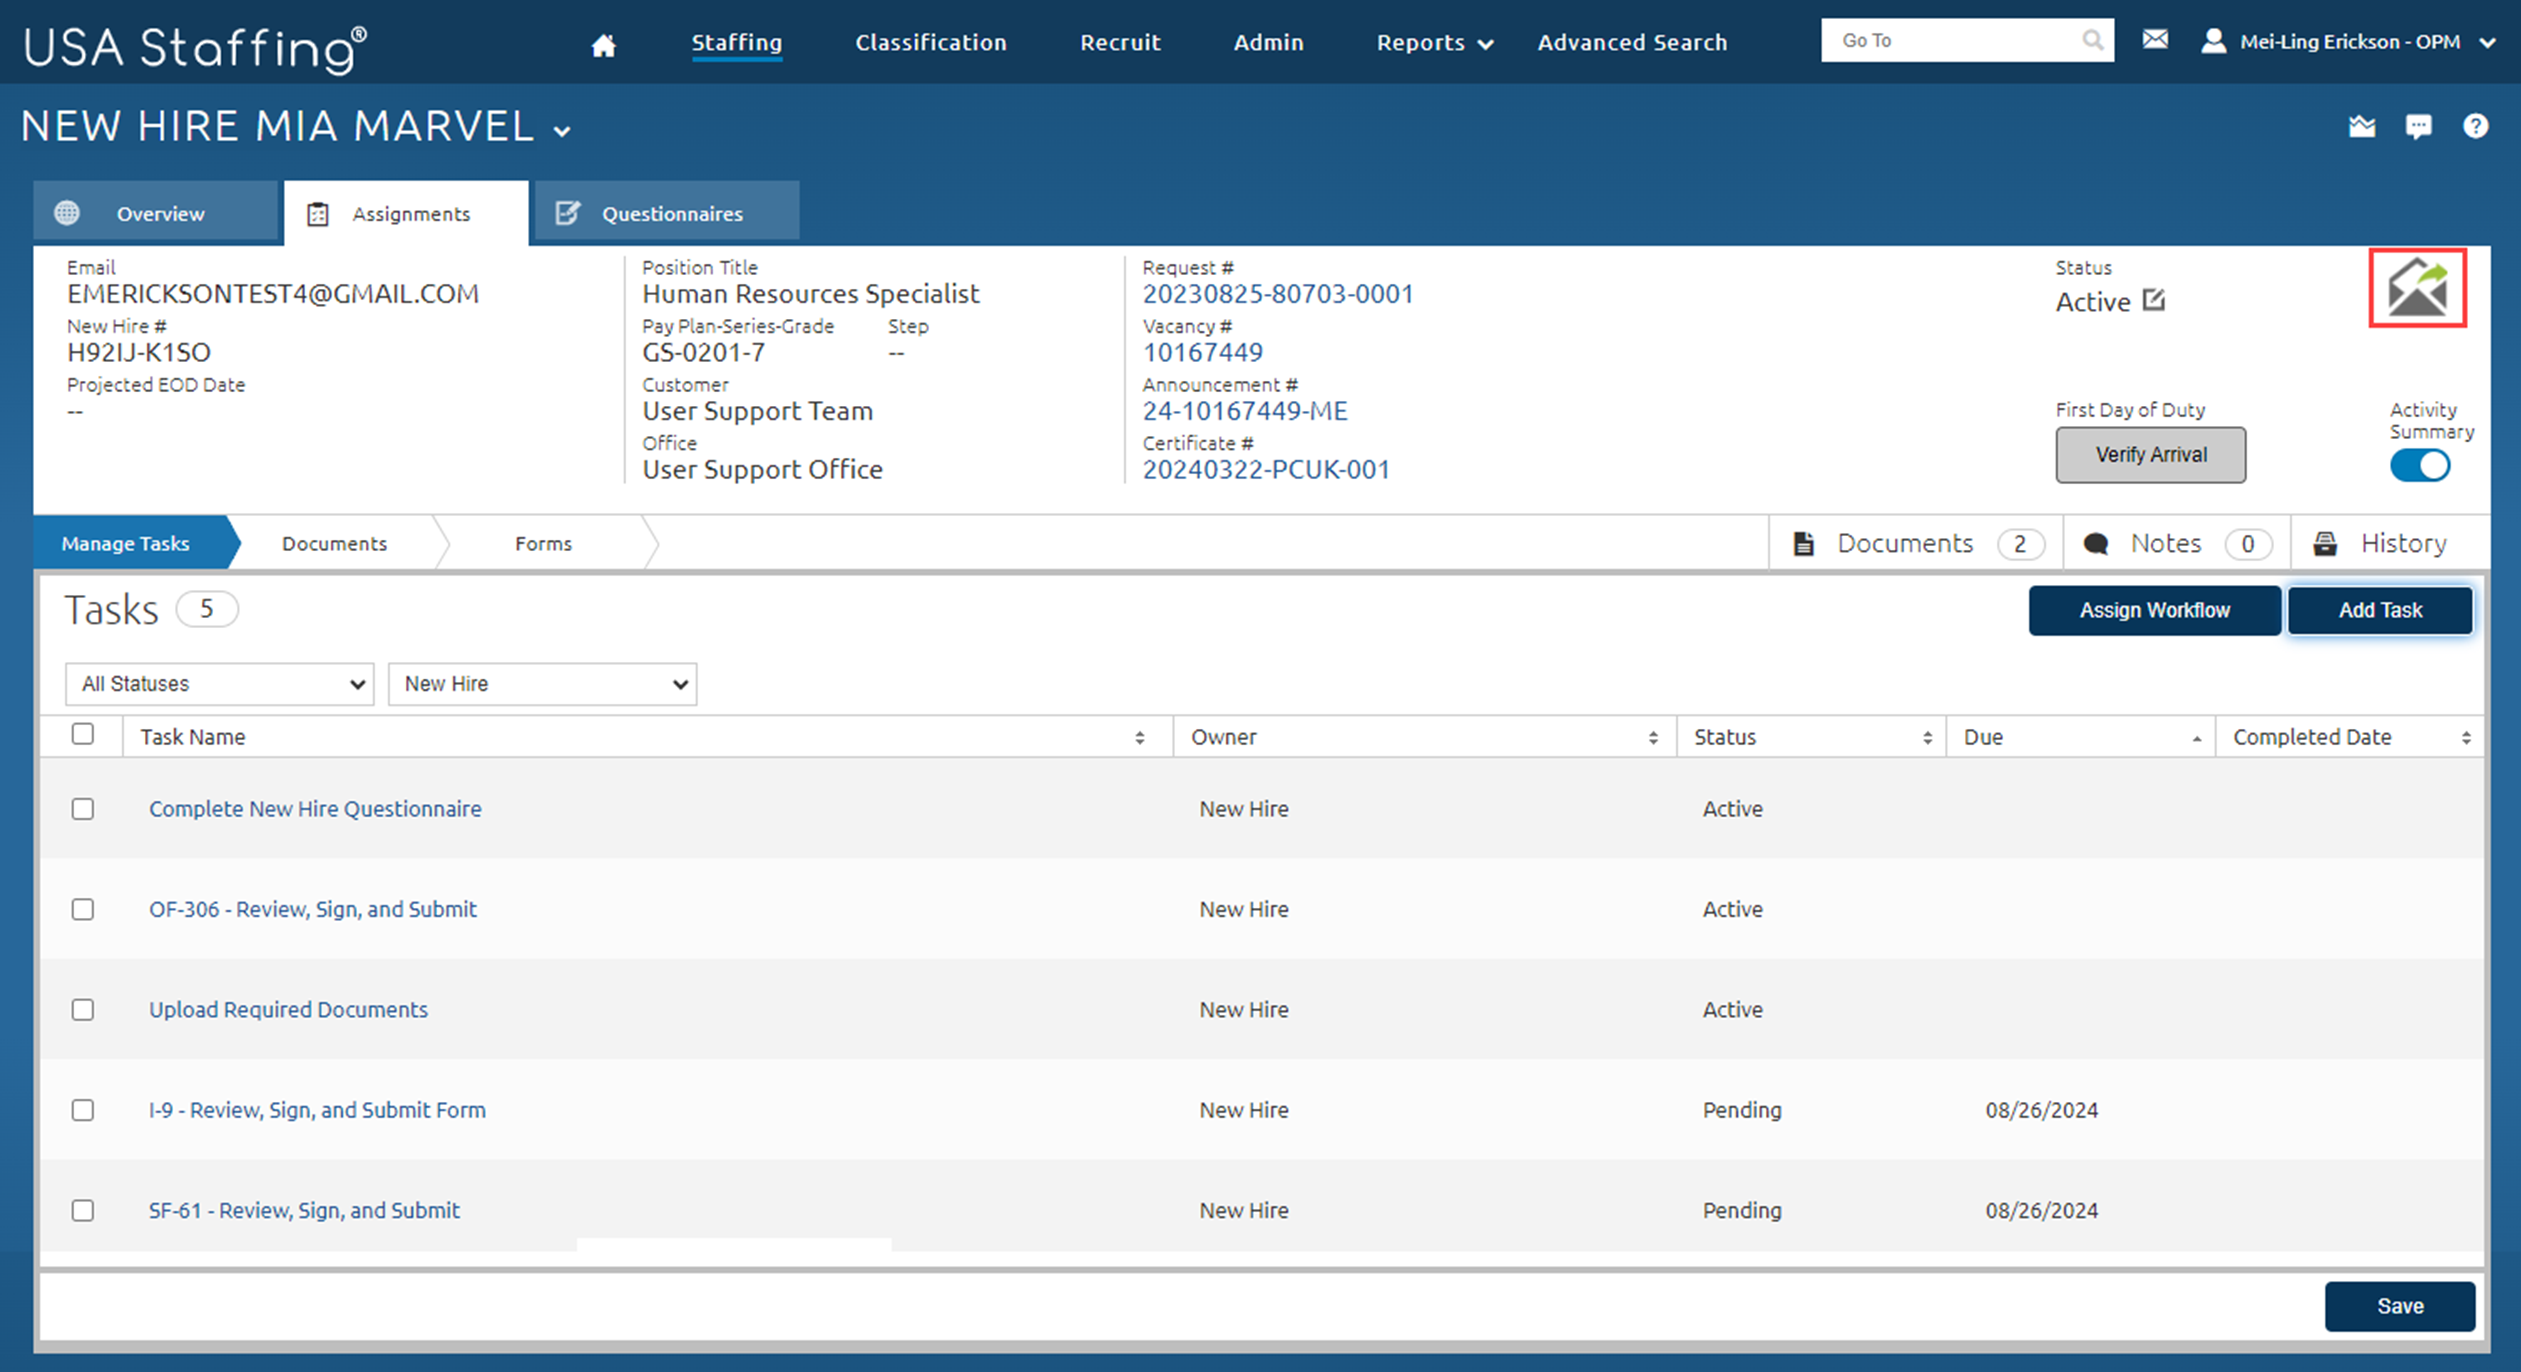Open I-9 - Review, Sign, and Submit Form
2521x1372 pixels.
click(317, 1110)
